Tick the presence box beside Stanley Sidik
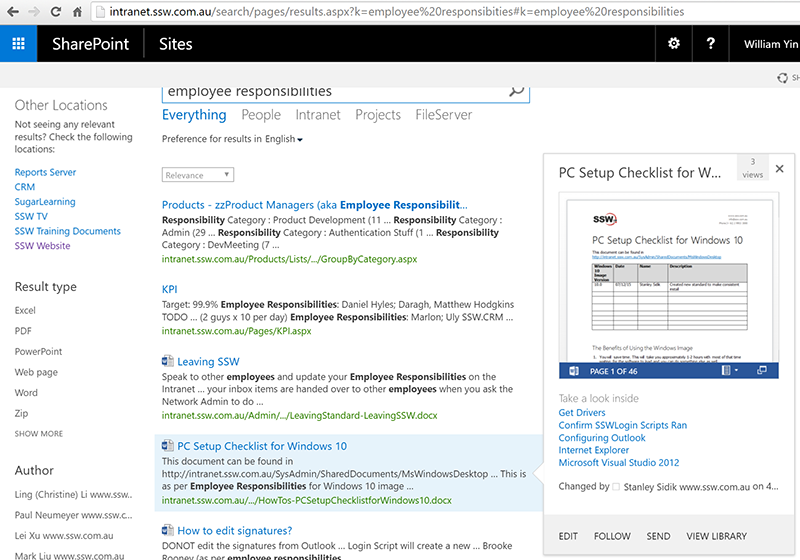The width and height of the screenshot is (800, 560). 616,487
